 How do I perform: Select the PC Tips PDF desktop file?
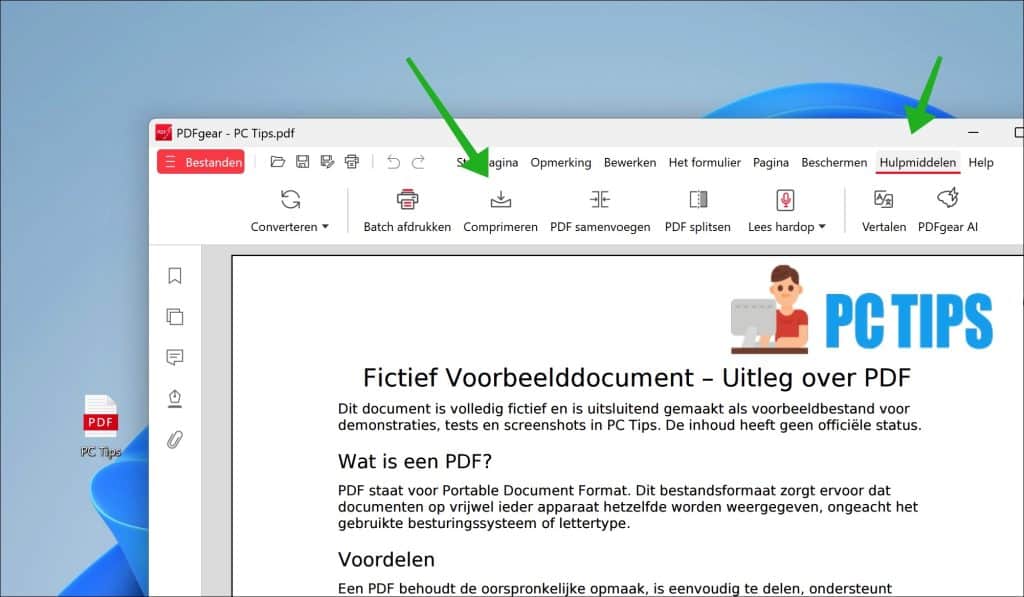coord(101,426)
